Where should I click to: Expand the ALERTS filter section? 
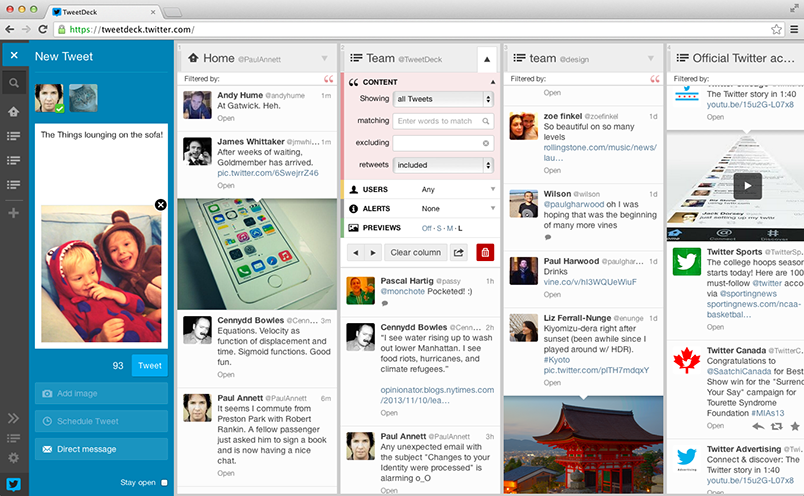coord(421,209)
